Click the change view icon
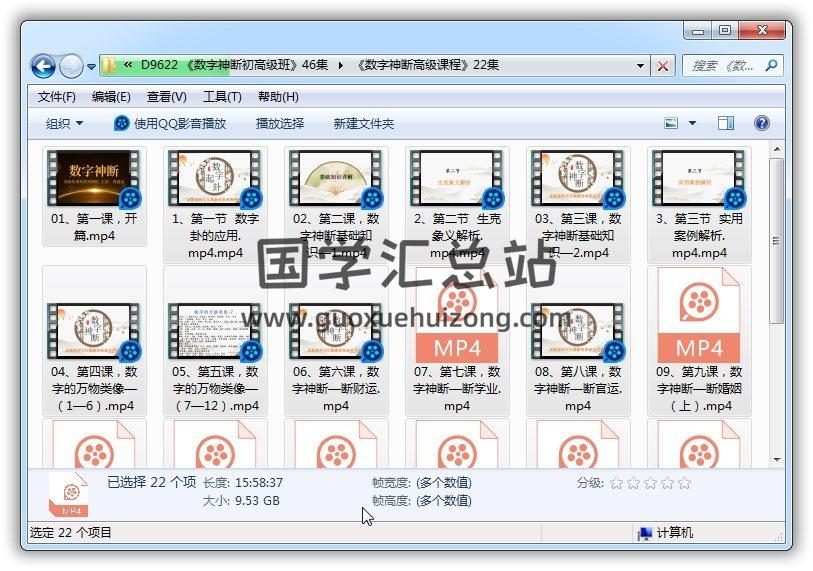The image size is (813, 571). 672,123
